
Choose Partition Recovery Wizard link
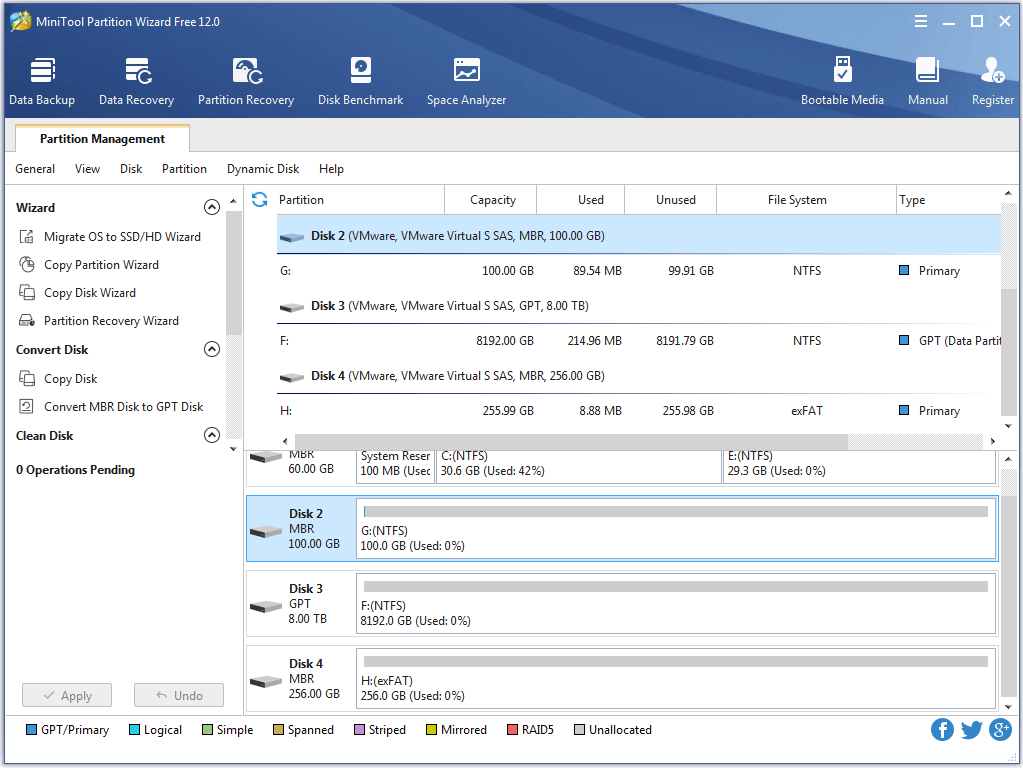112,321
